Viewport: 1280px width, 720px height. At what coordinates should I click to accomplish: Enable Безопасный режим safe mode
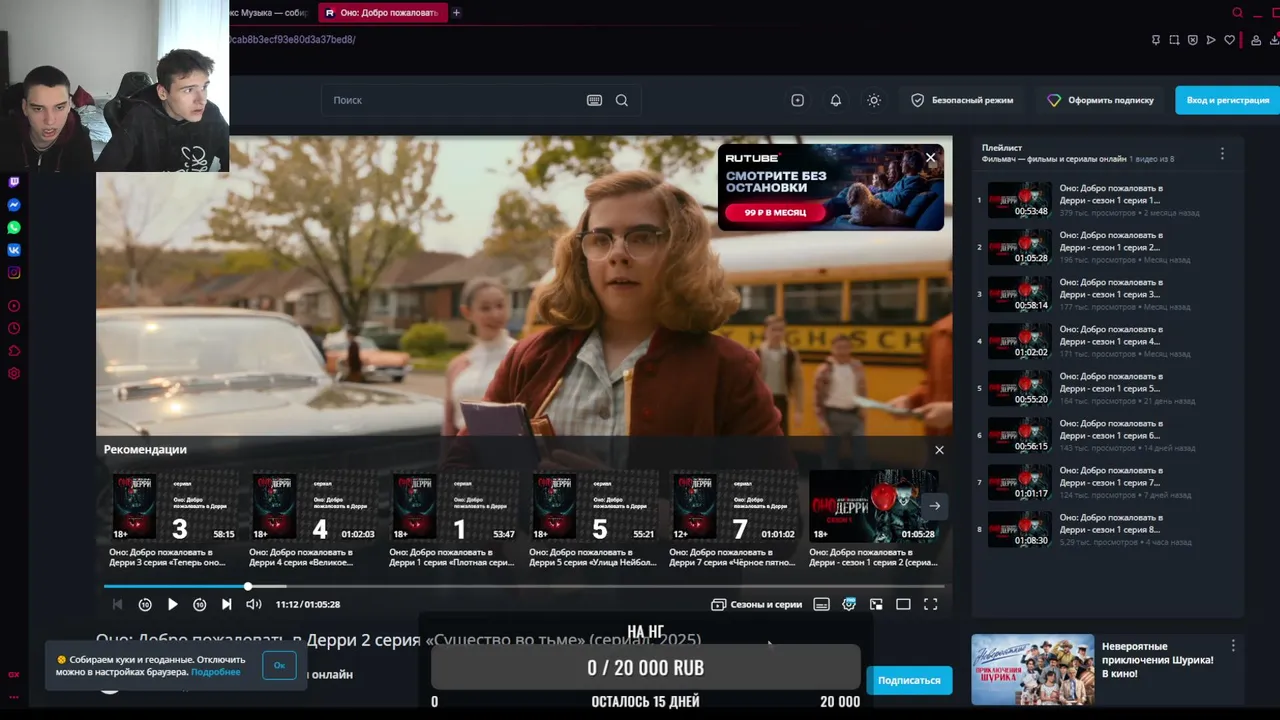(x=962, y=100)
